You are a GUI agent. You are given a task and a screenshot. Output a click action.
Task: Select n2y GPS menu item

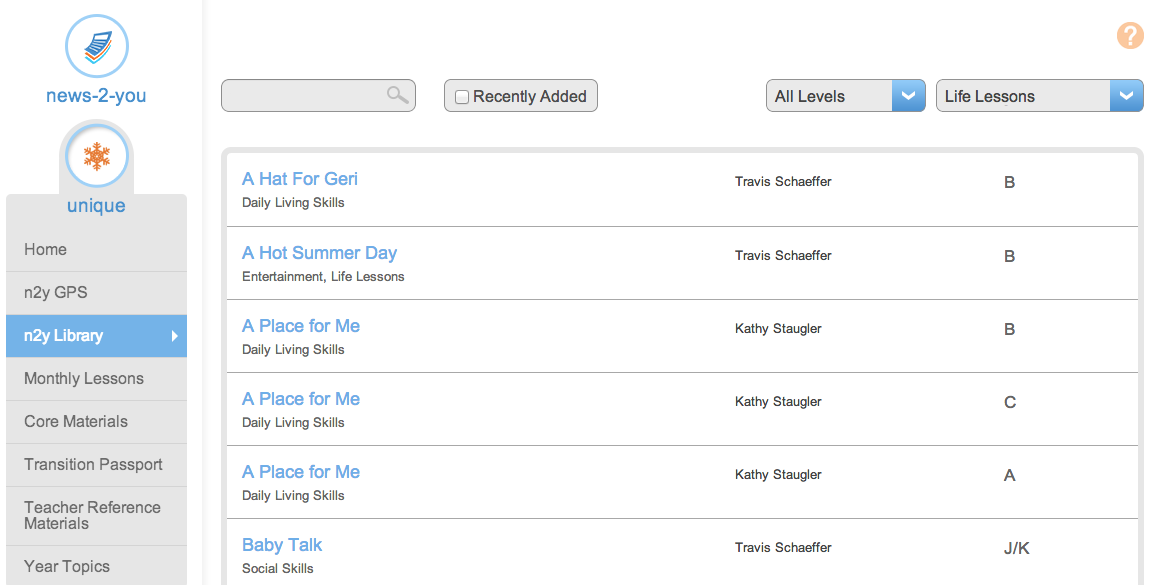tap(56, 293)
